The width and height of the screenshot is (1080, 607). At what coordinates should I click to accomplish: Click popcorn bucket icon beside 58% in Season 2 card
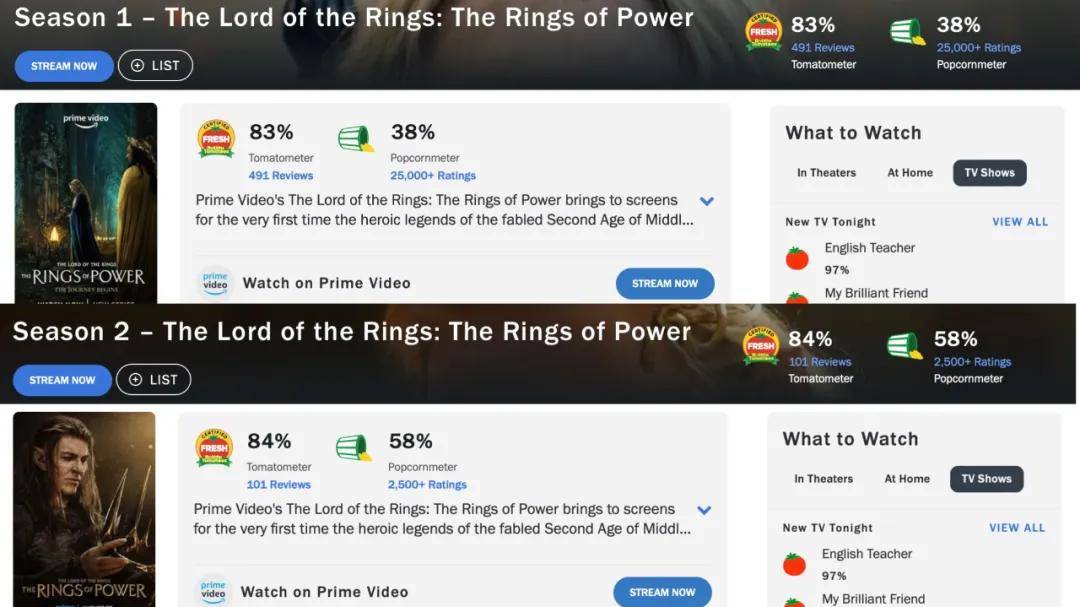[x=354, y=448]
